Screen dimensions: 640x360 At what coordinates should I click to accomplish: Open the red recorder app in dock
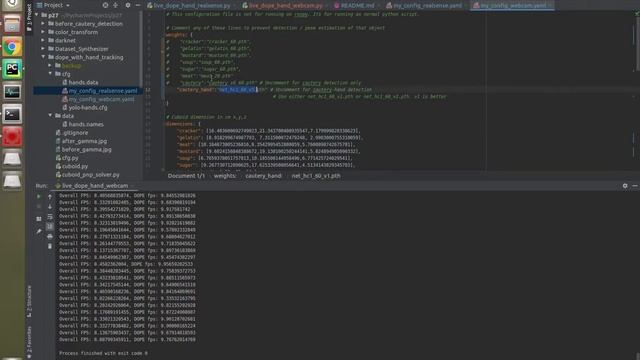click(12, 137)
